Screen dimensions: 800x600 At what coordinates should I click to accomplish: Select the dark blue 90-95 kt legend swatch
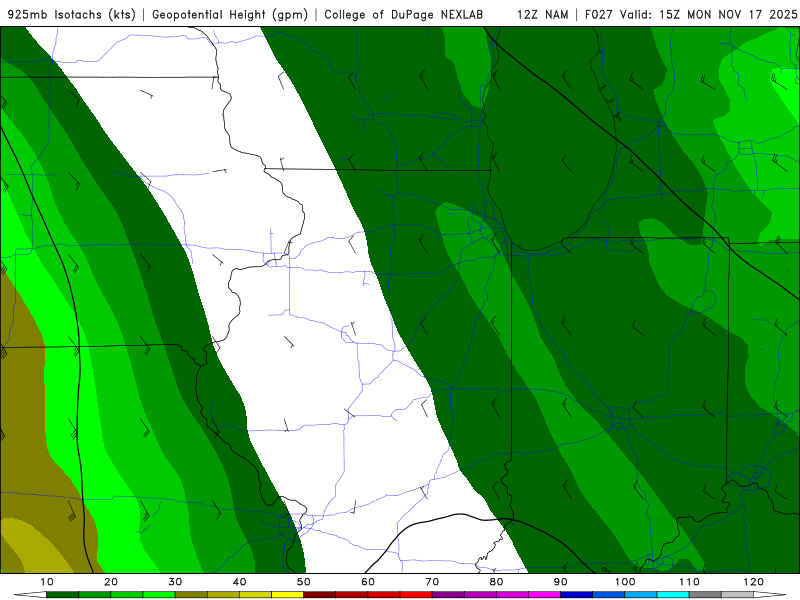tap(577, 595)
